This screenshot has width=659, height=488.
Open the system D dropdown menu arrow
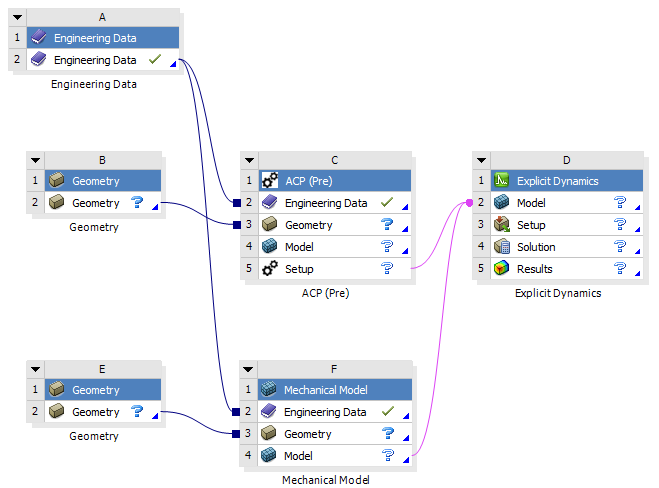coord(481,160)
